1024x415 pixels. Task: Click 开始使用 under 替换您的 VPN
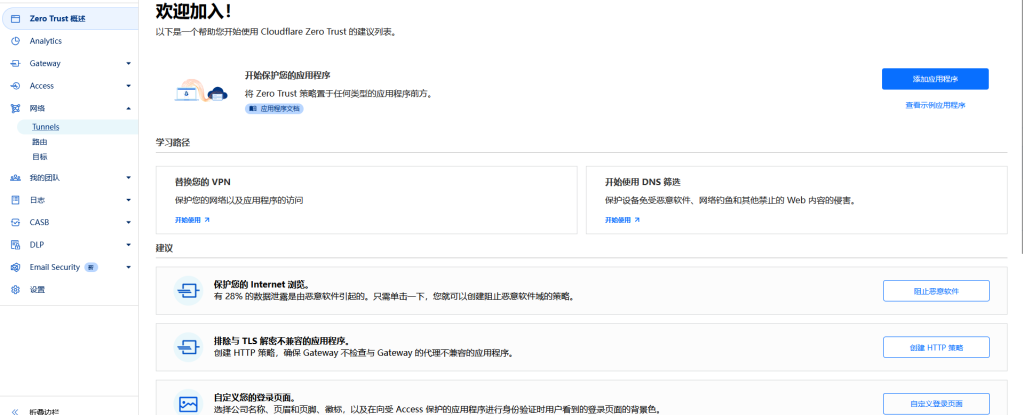(188, 220)
